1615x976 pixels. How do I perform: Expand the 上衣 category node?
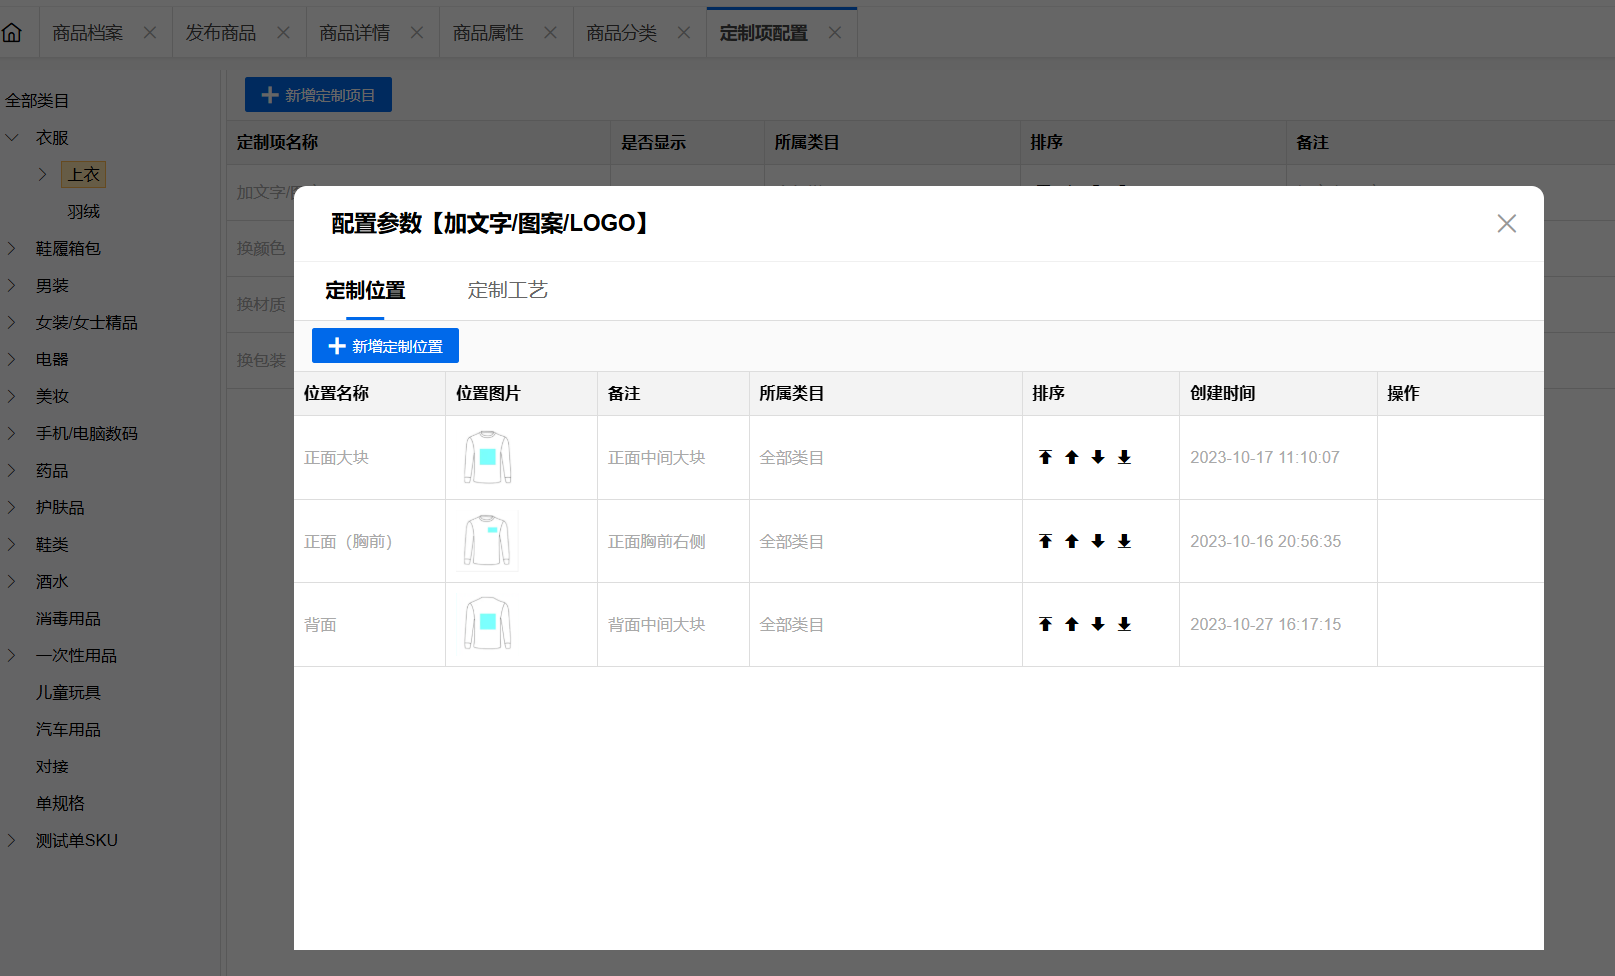[x=42, y=175]
